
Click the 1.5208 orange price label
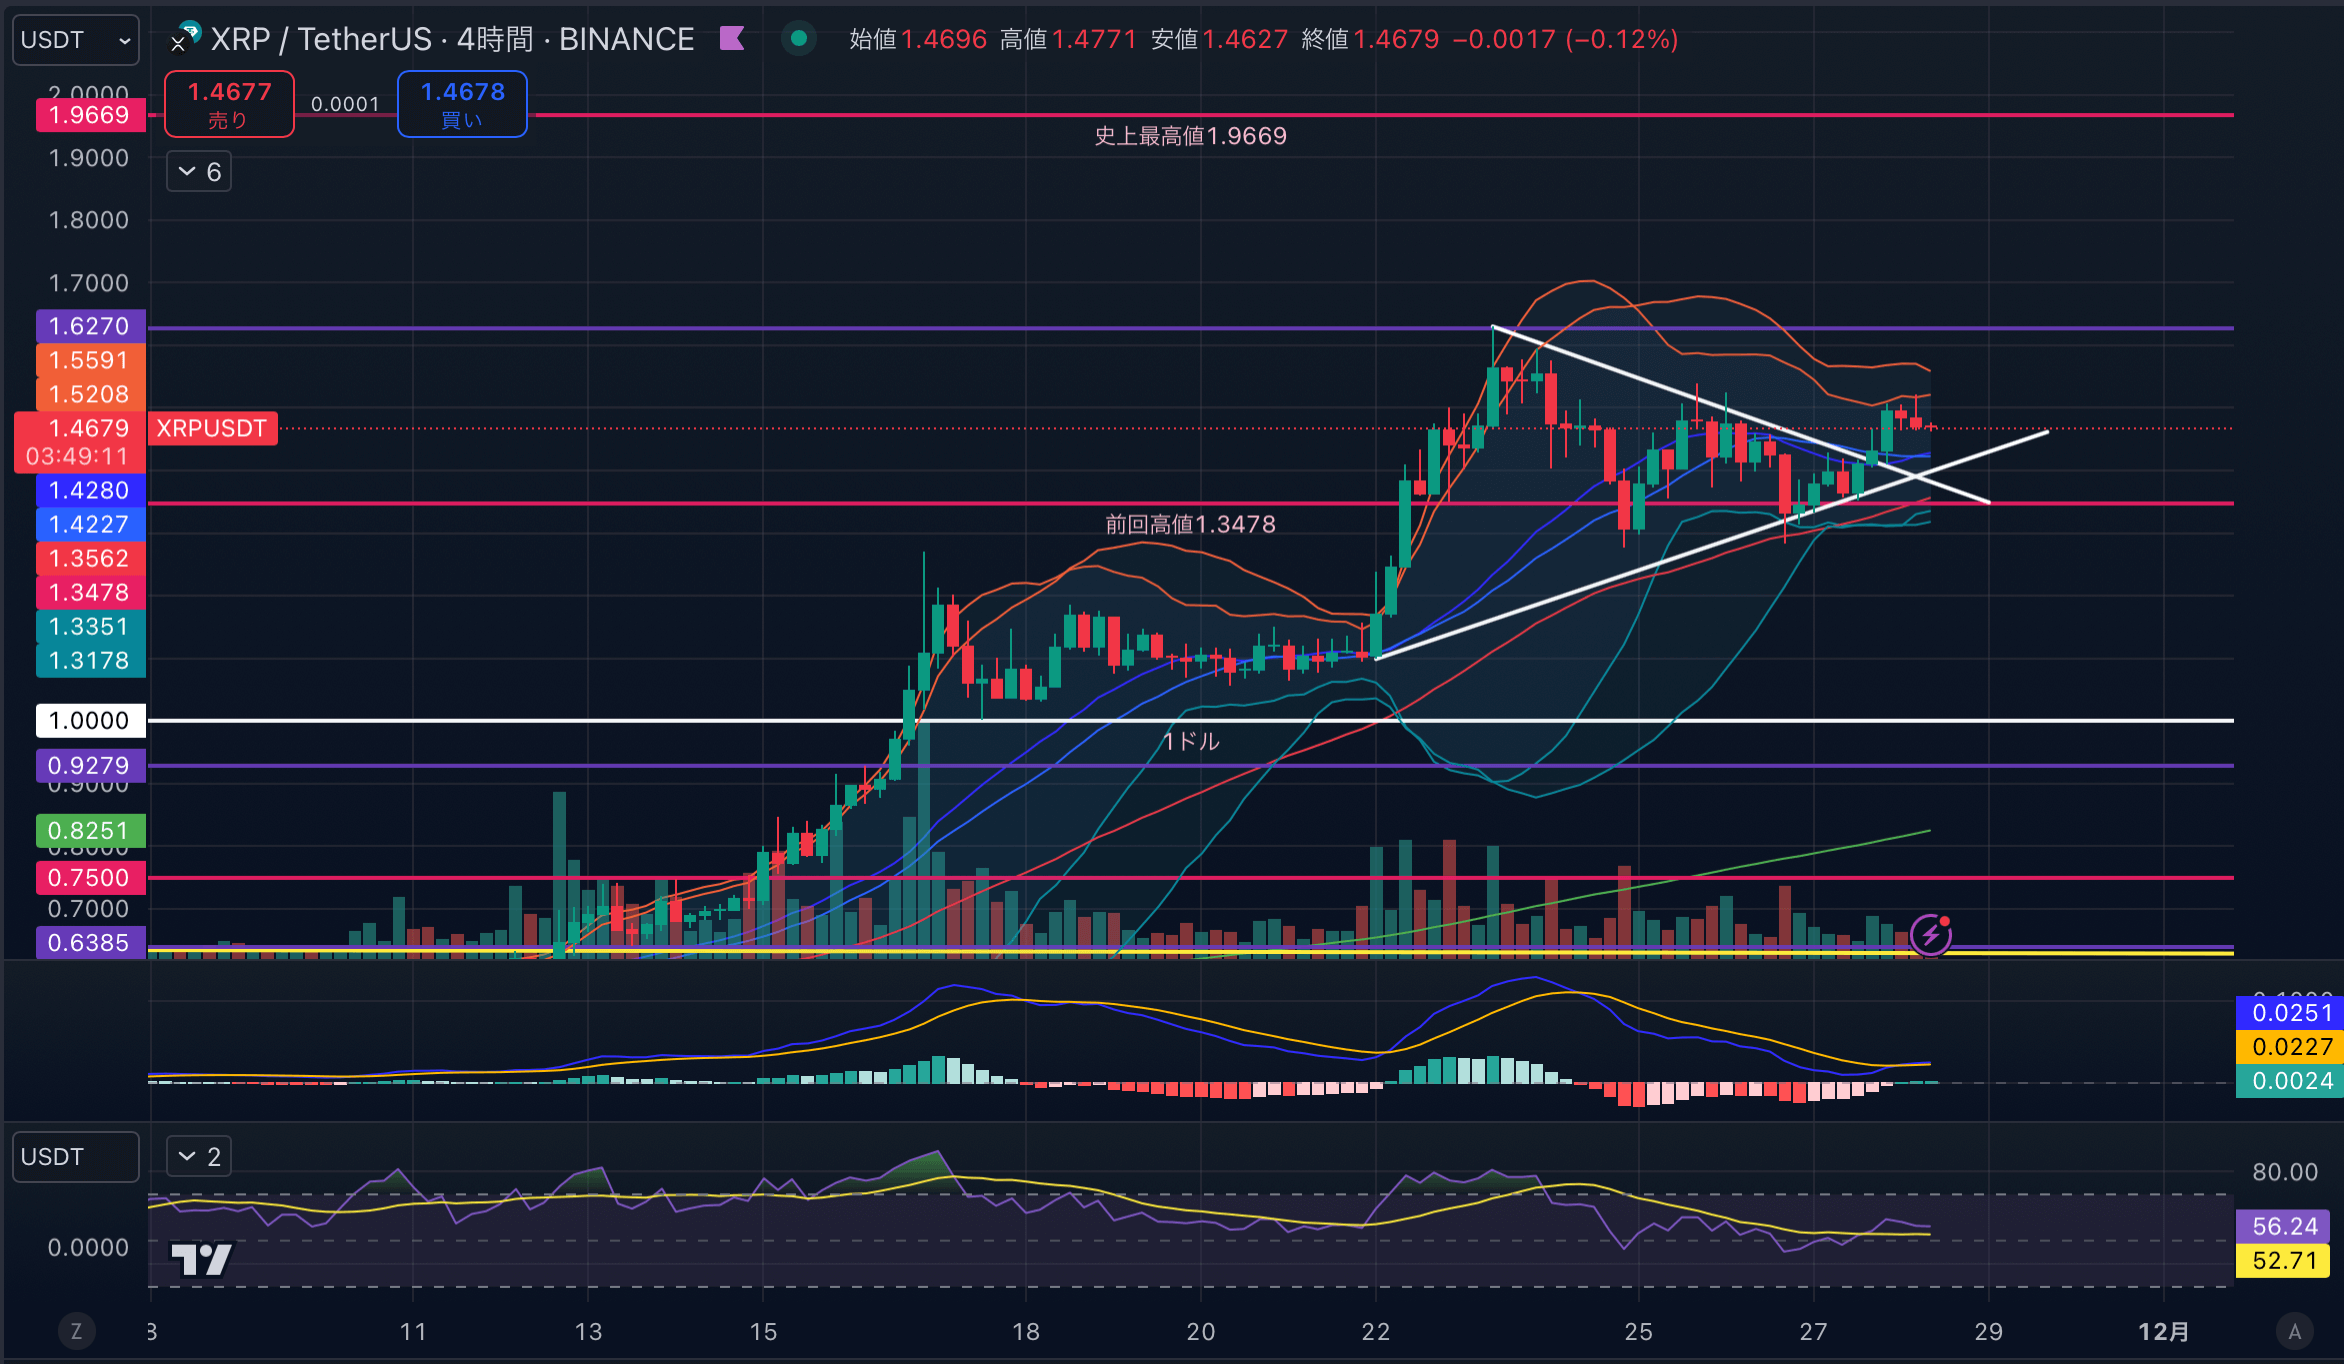(x=90, y=394)
